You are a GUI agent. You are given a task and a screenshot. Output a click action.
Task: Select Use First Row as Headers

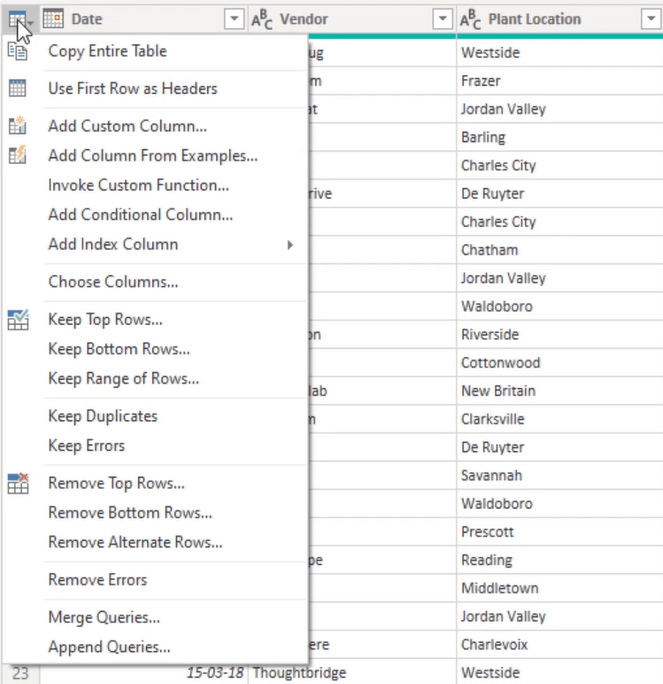(155, 89)
